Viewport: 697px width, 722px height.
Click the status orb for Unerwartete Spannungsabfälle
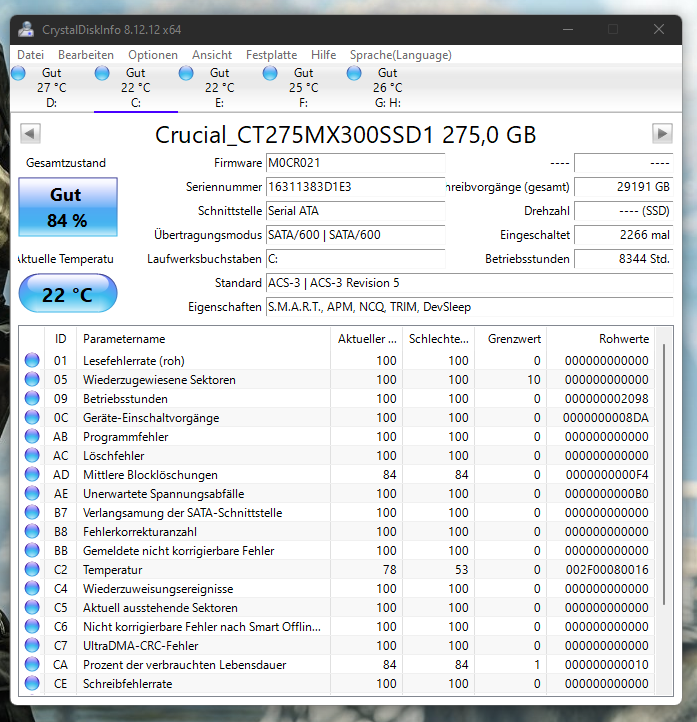(32, 493)
